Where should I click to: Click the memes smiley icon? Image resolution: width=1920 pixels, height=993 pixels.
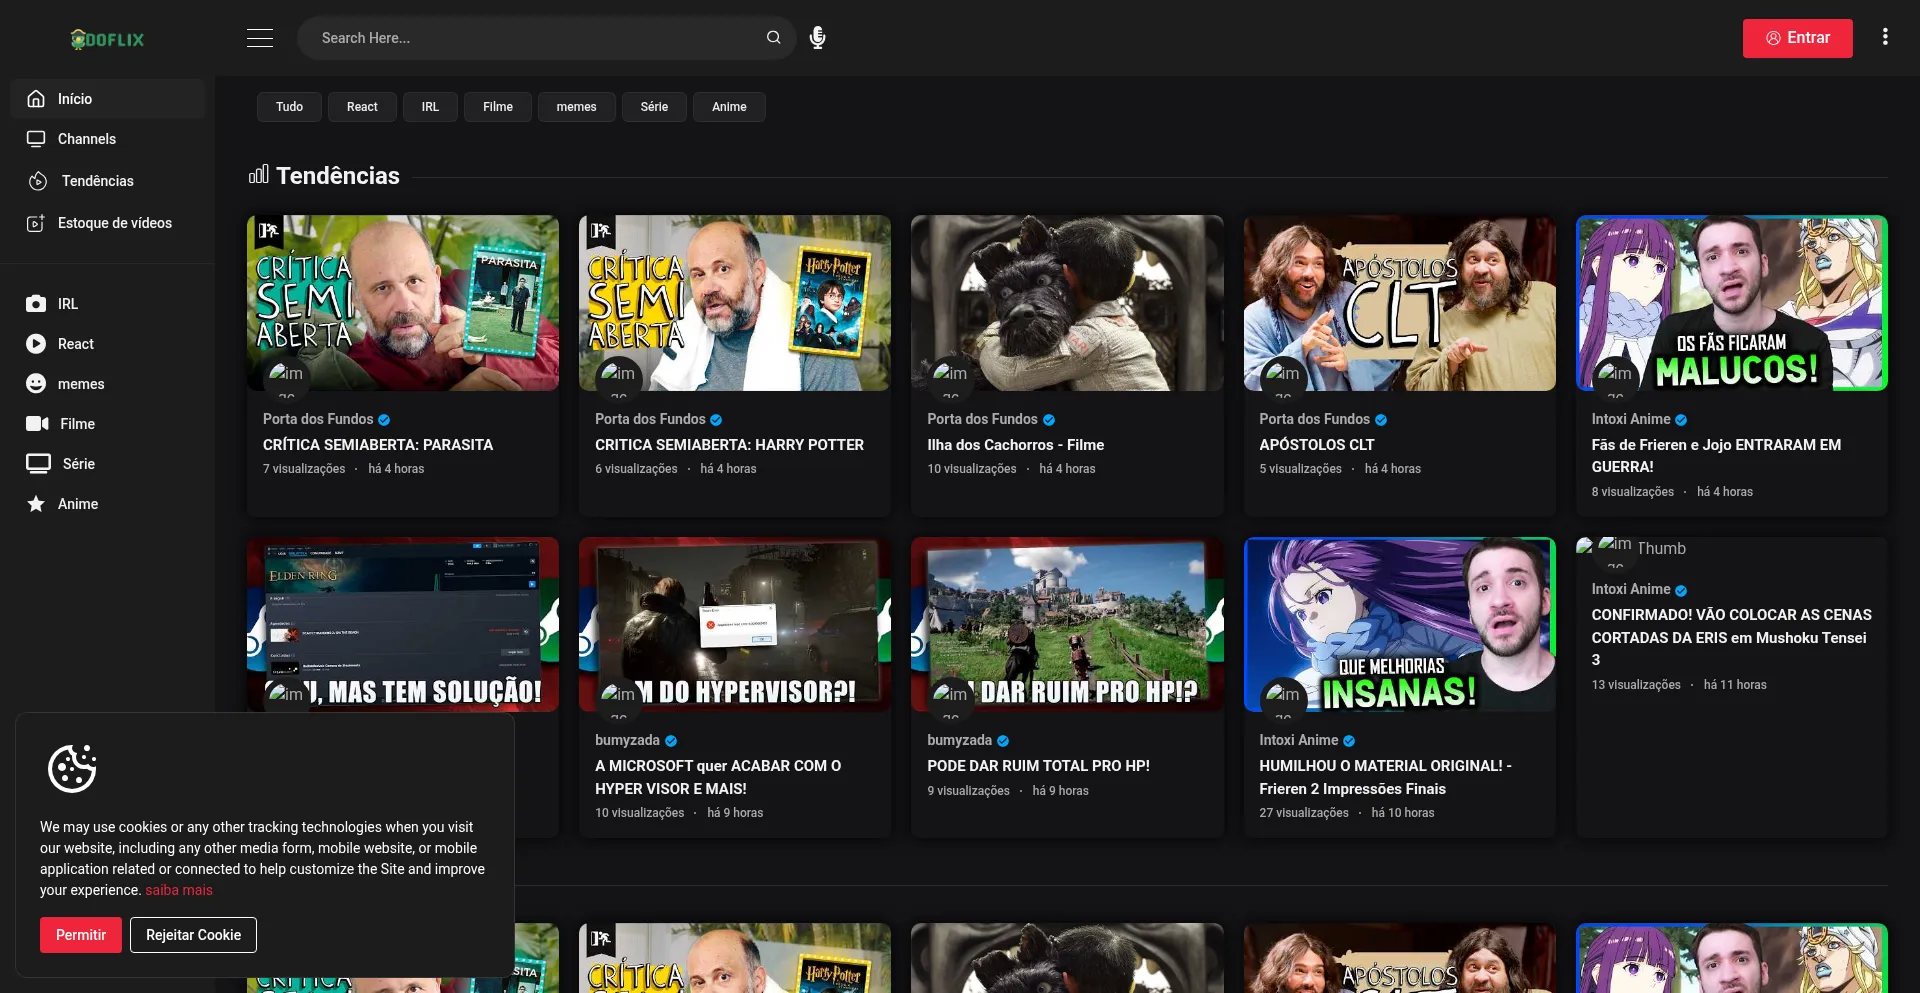(36, 384)
